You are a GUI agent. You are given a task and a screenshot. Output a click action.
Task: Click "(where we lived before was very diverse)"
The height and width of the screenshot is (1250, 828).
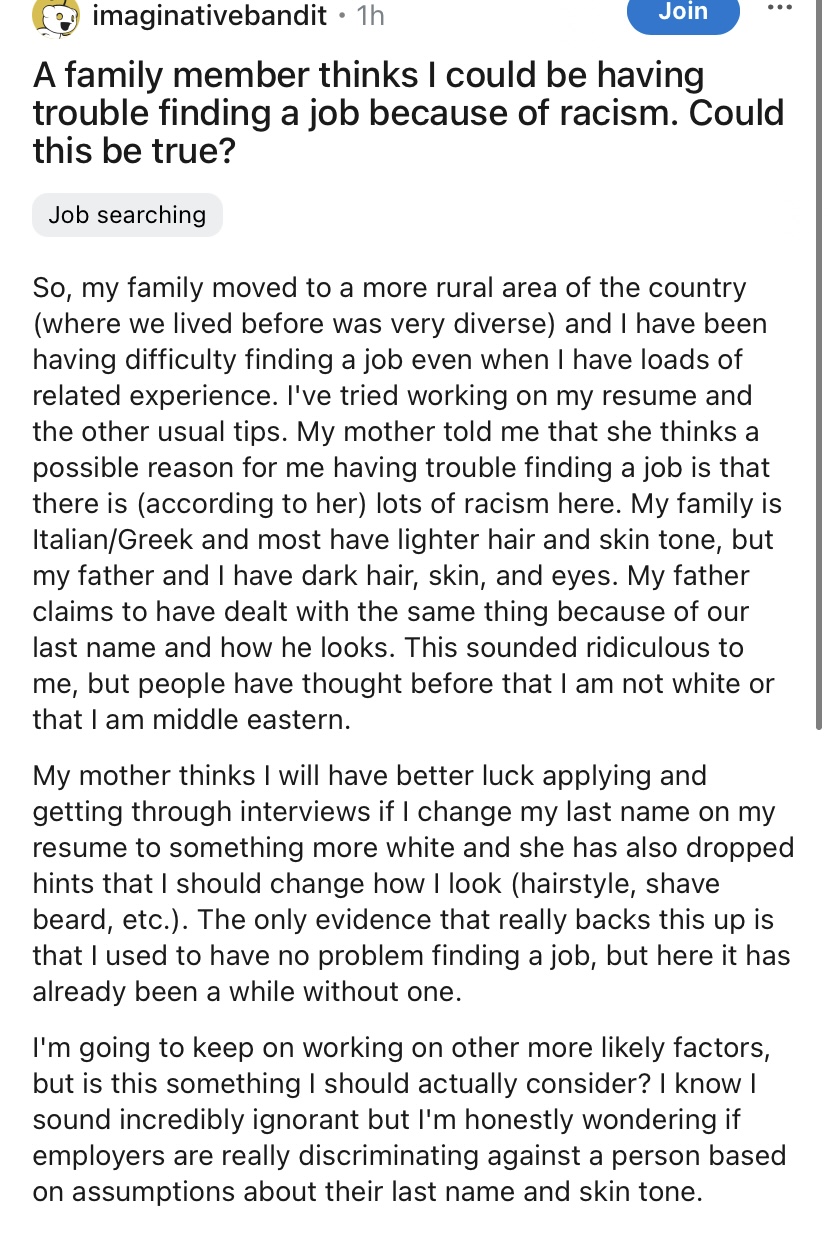pyautogui.click(x=297, y=325)
